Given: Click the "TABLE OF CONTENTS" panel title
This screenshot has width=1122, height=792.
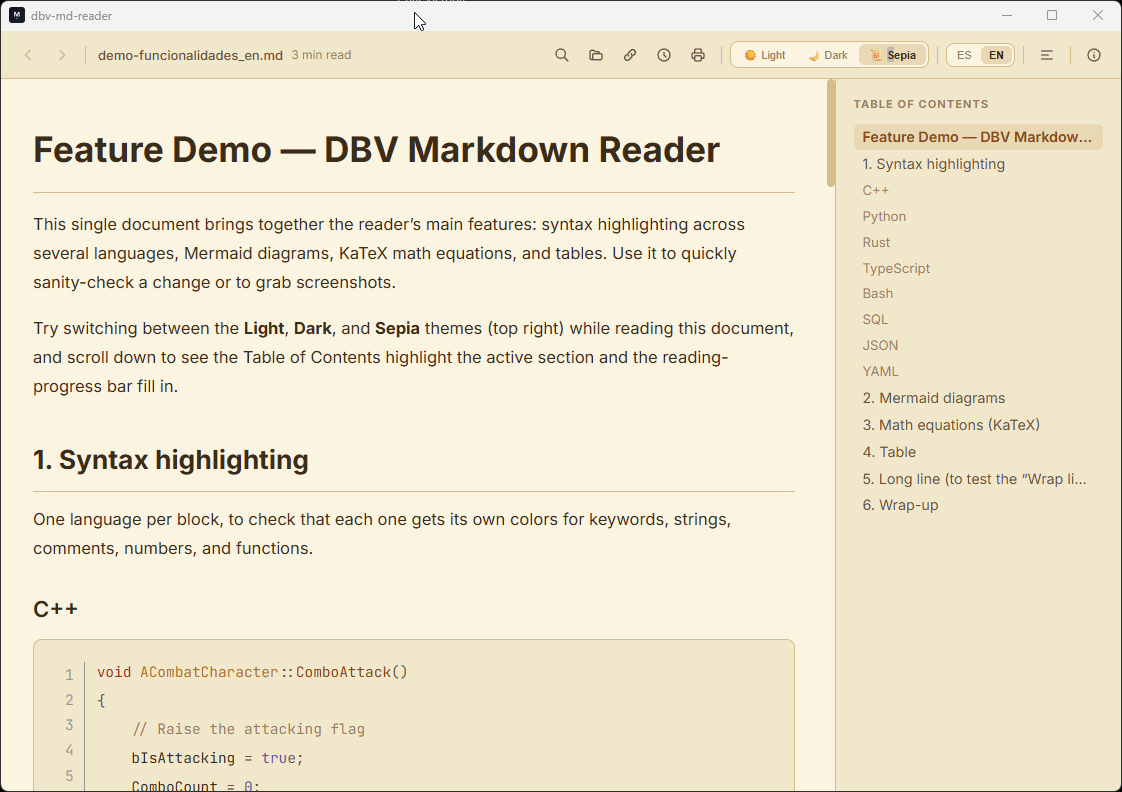Looking at the screenshot, I should click(x=921, y=104).
